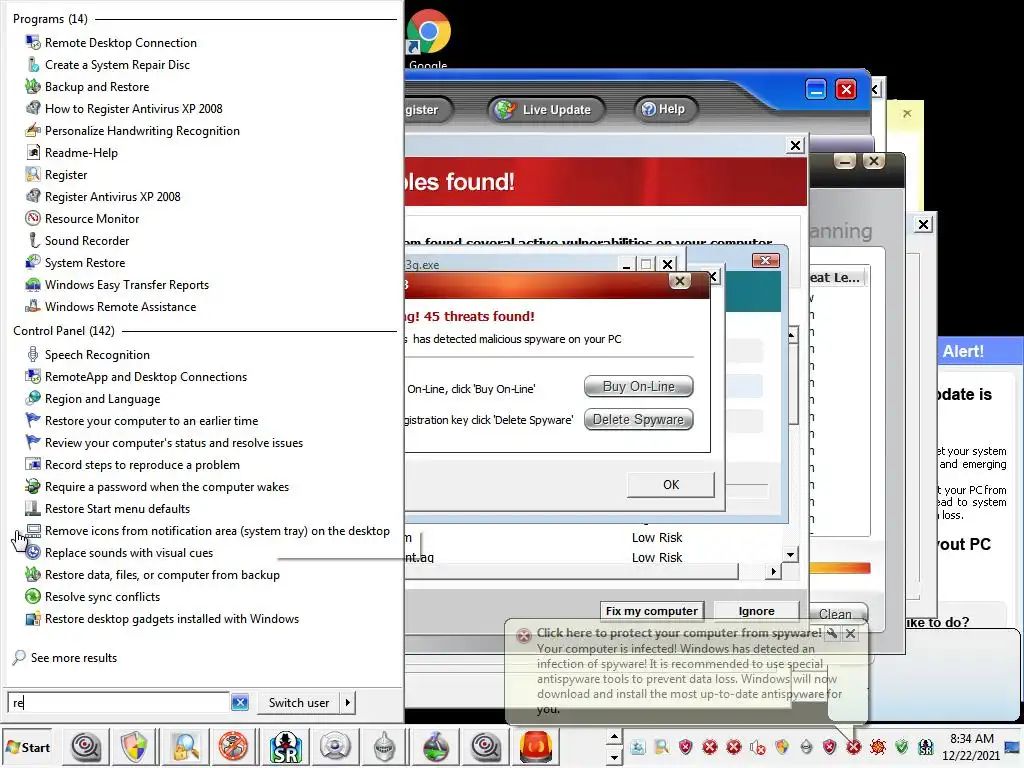Open the knight helmet taskbar icon
Screen dimensions: 1024x768
click(385, 746)
